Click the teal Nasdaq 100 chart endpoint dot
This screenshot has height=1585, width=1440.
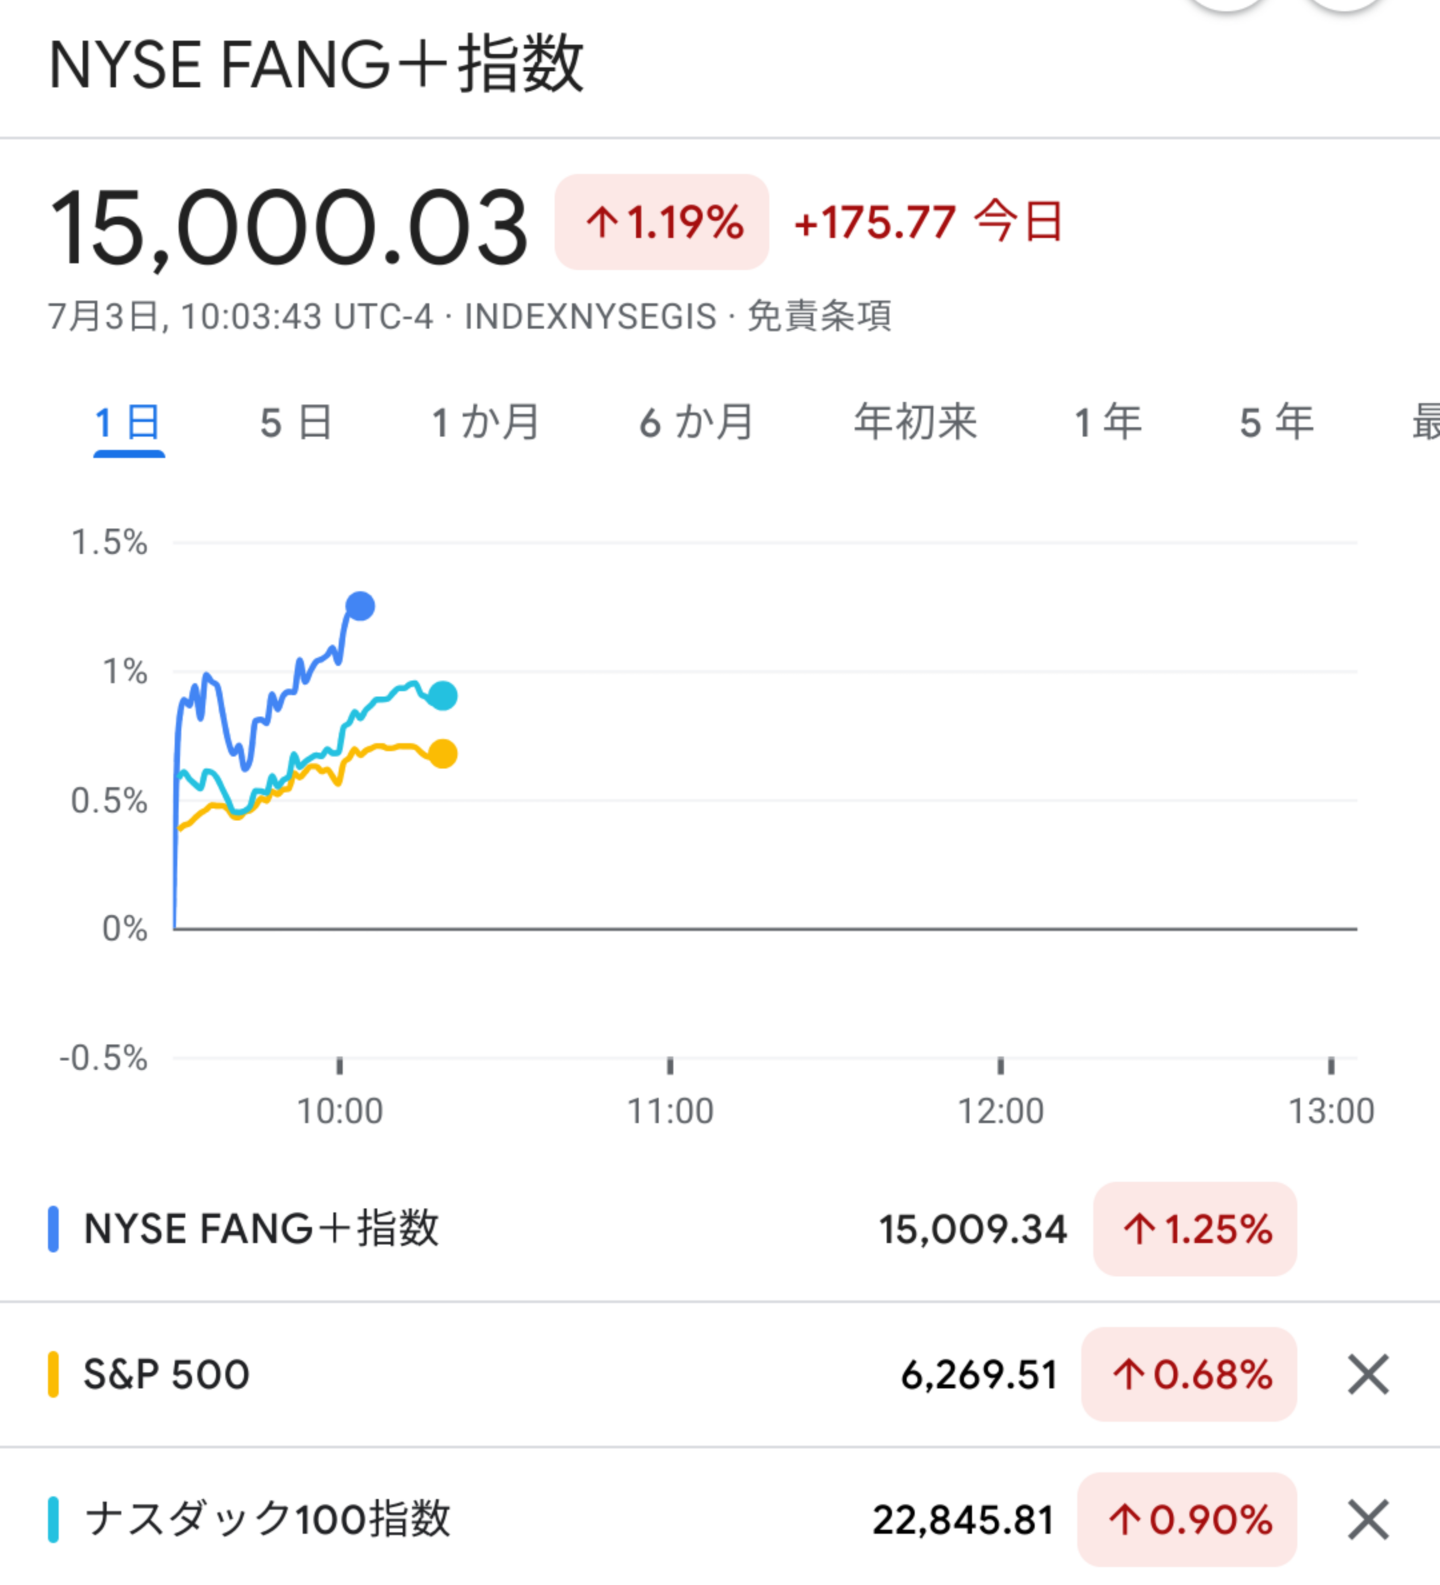tap(443, 695)
